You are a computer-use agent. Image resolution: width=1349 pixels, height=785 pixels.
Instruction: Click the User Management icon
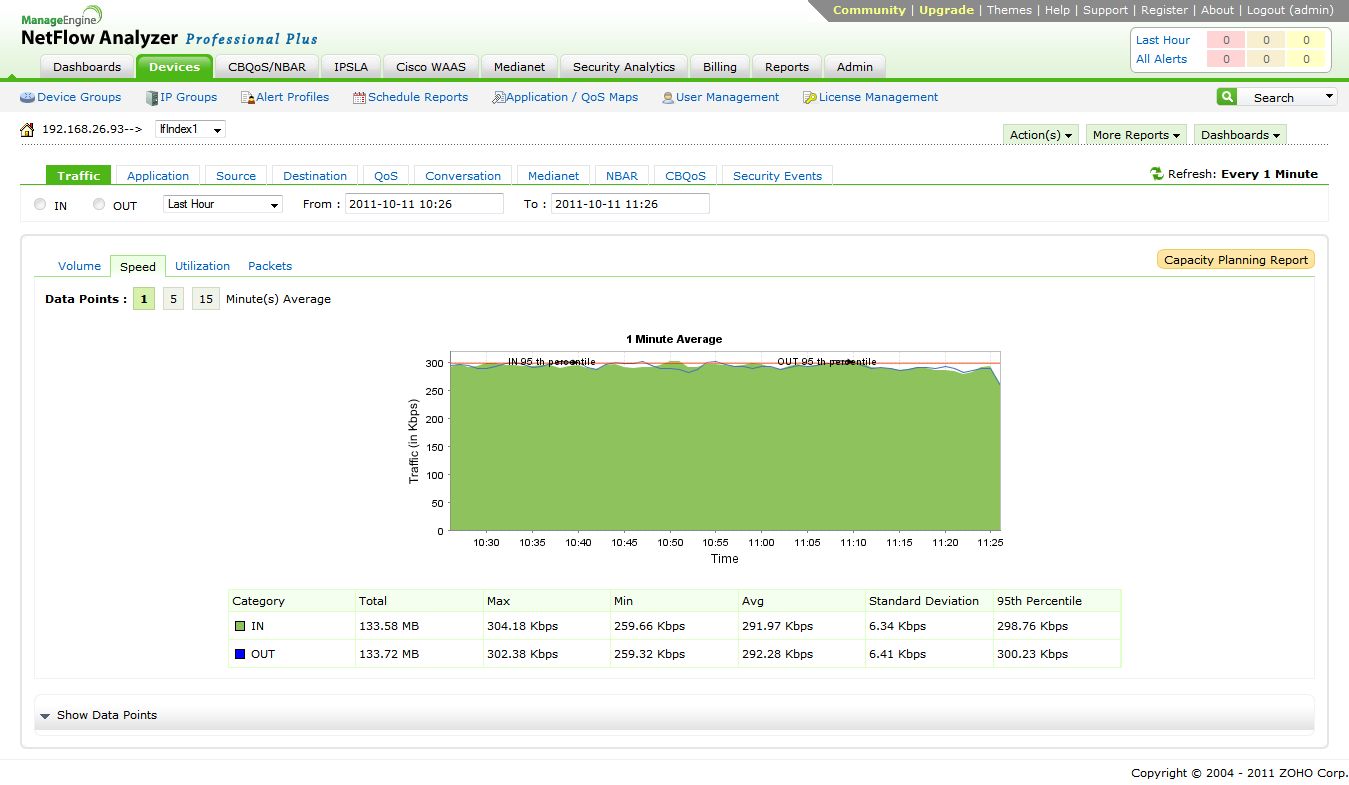(x=668, y=98)
